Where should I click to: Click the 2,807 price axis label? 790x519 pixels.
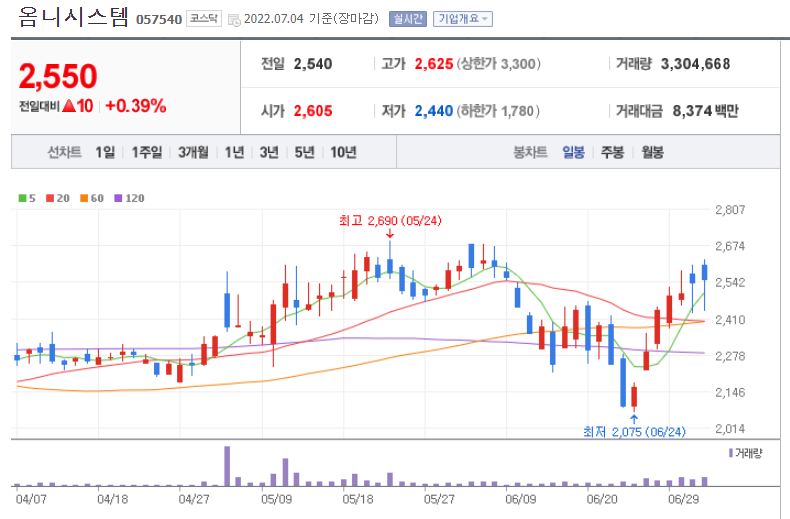click(x=730, y=210)
